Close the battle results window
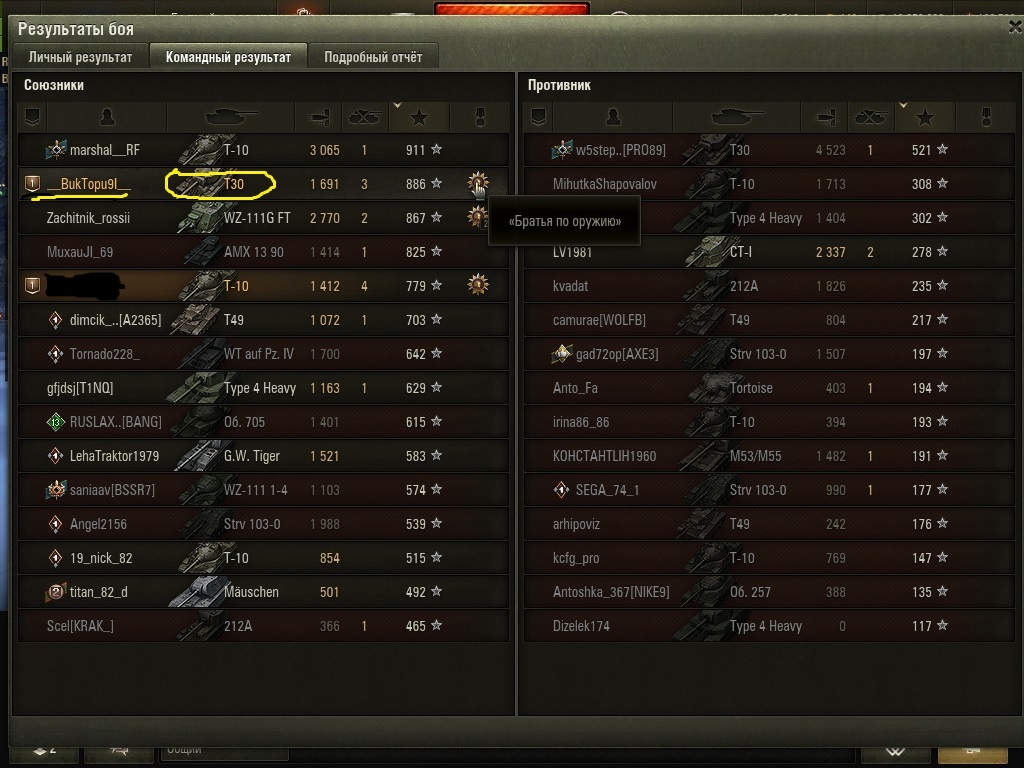 (x=1016, y=27)
